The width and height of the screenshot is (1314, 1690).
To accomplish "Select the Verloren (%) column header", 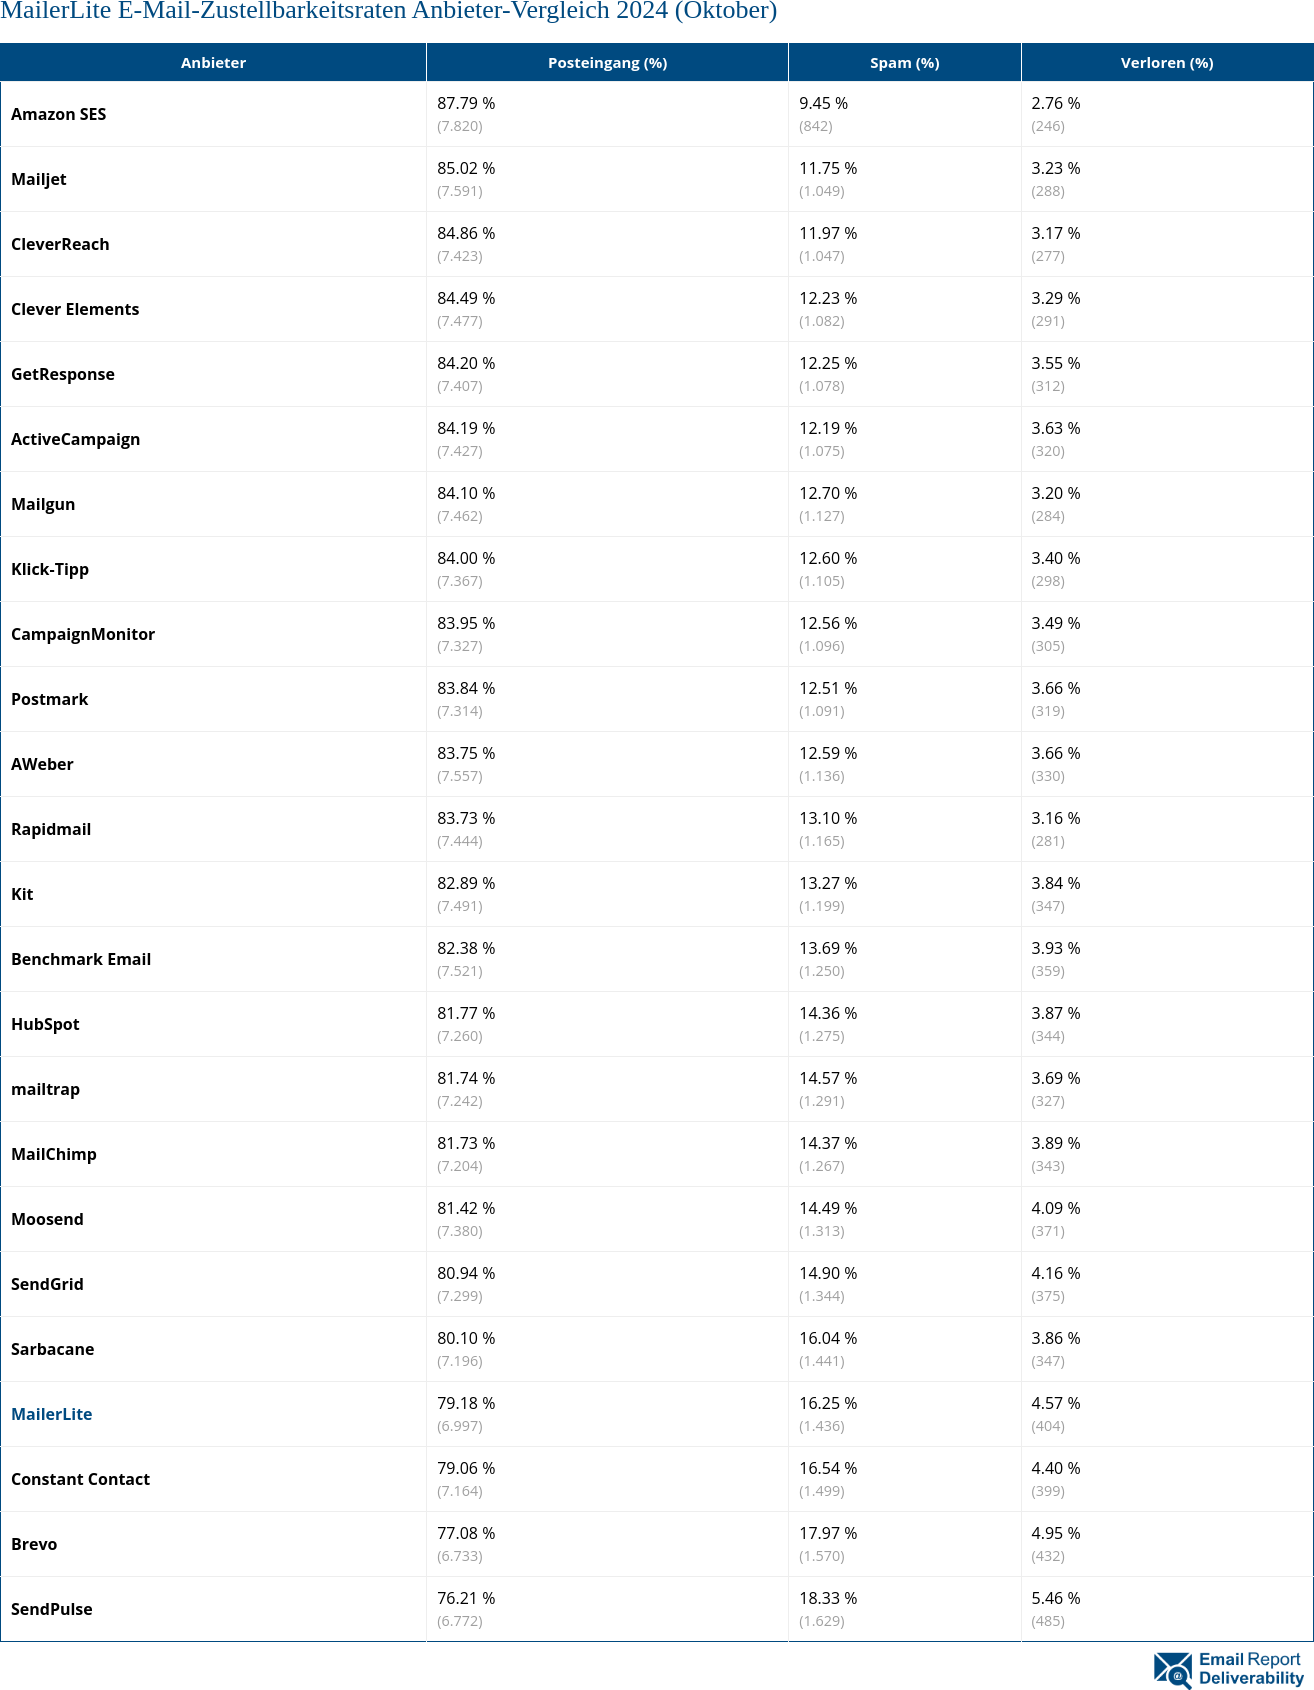I will point(1166,63).
